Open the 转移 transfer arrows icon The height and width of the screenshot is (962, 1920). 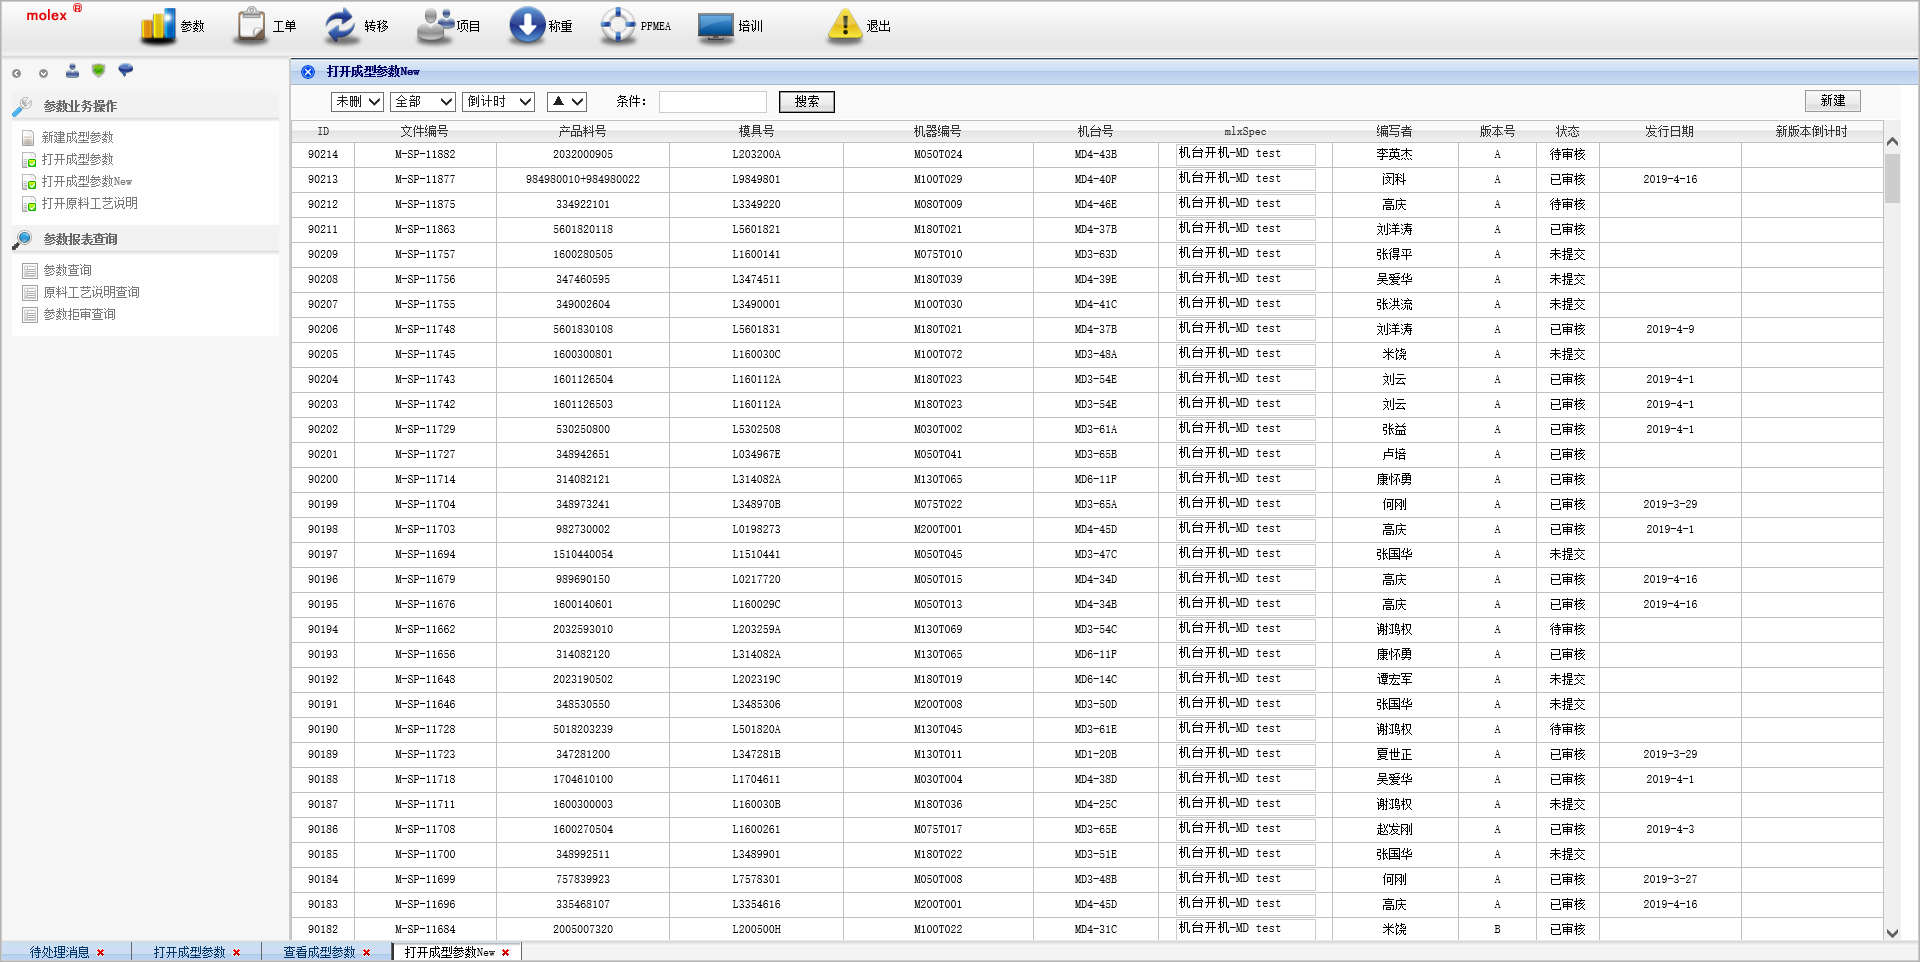(341, 26)
